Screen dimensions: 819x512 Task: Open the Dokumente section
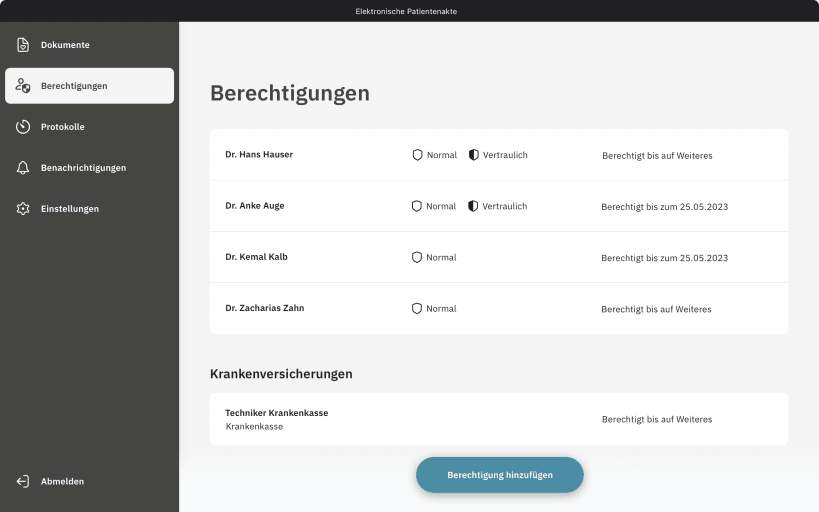[x=89, y=45]
